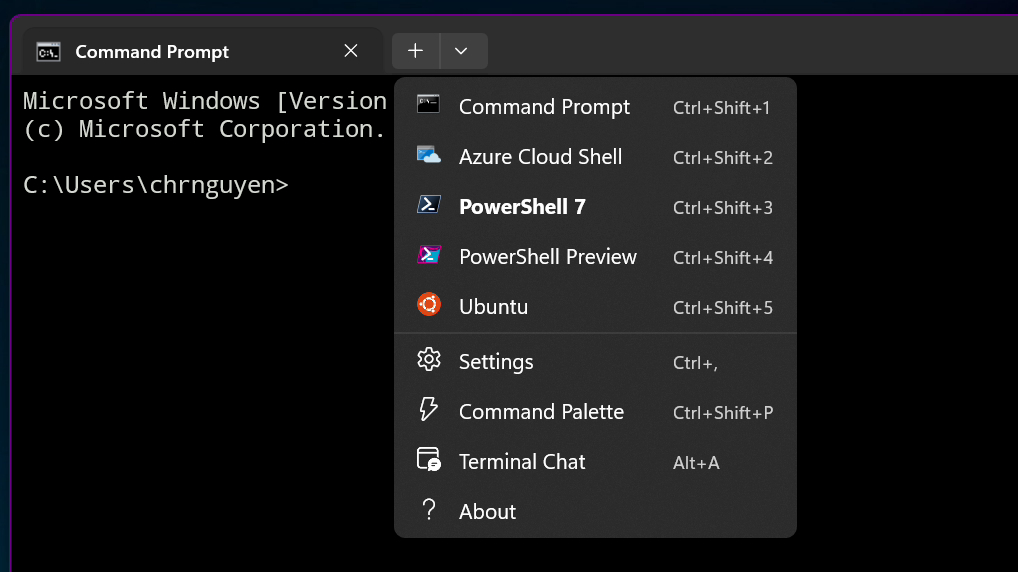Collapse the new tab dropdown chevron
This screenshot has height=572, width=1018.
pyautogui.click(x=461, y=51)
